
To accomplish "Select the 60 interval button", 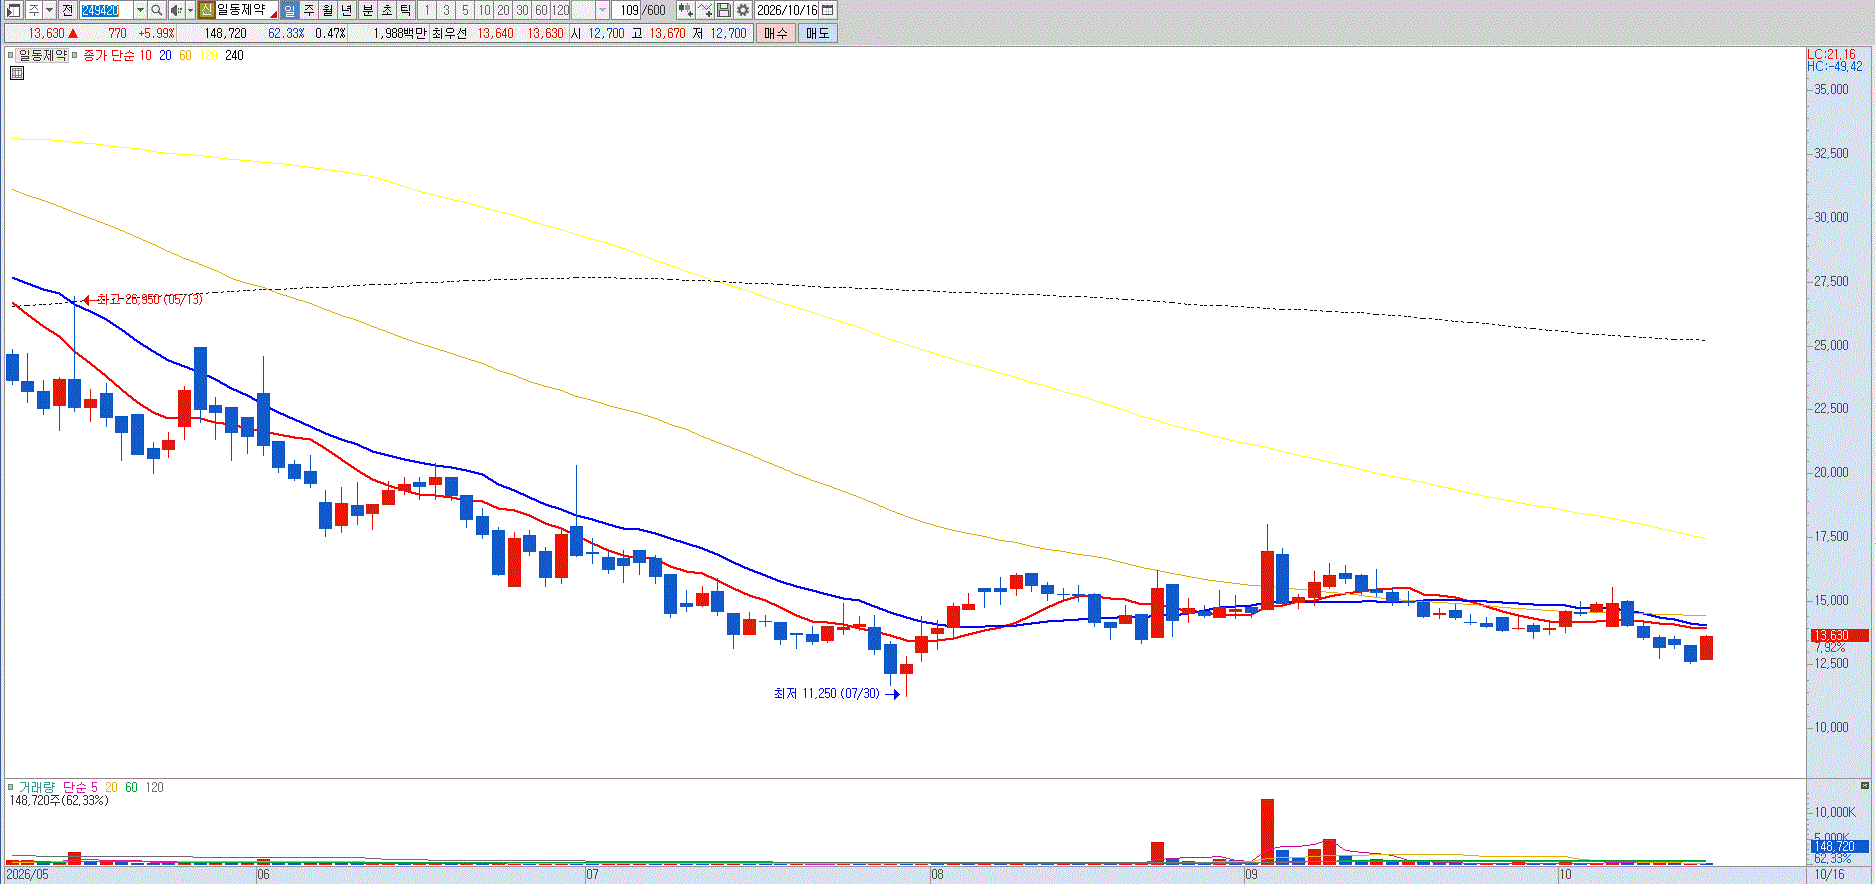I will 542,10.
